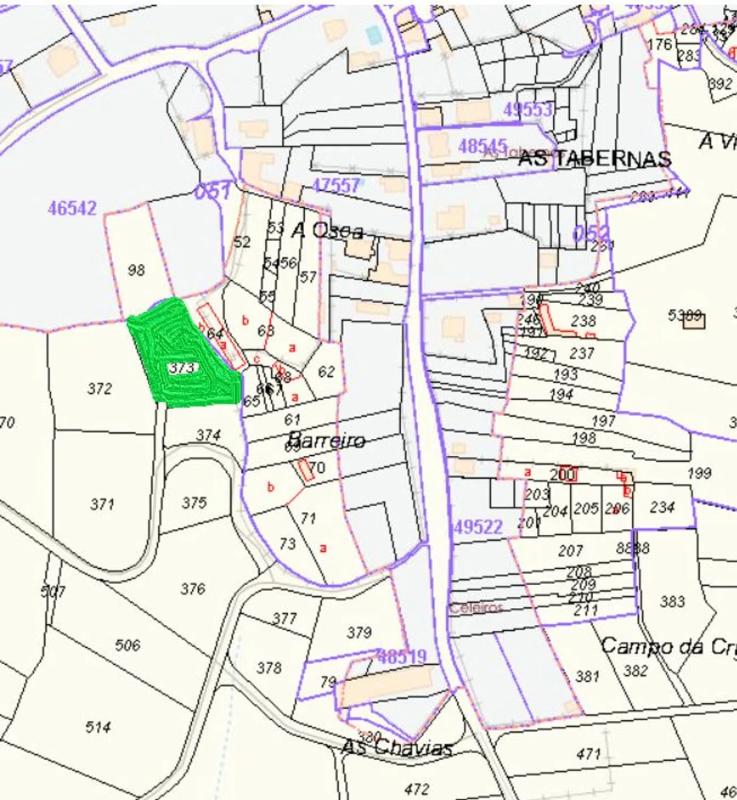Select parcel 98 above the green plot
Image resolution: width=737 pixels, height=800 pixels.
[137, 270]
